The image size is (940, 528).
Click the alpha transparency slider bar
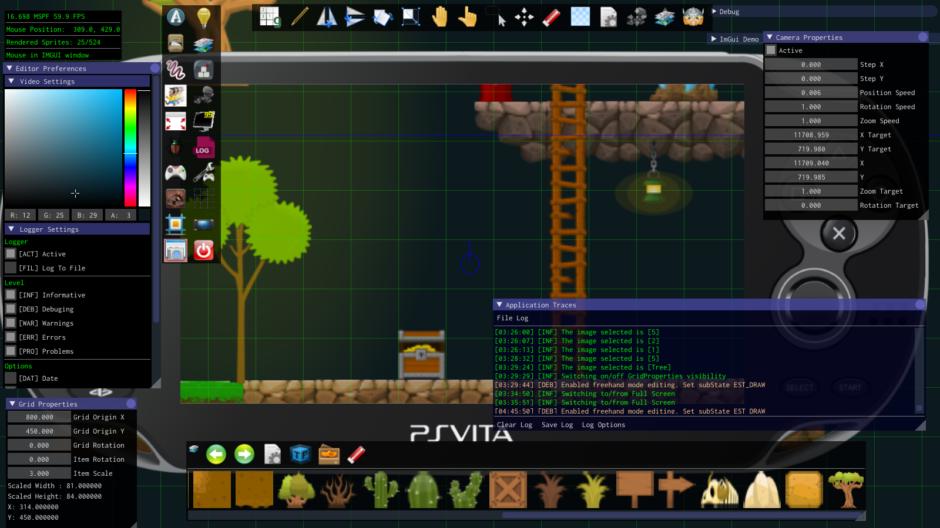[144, 147]
